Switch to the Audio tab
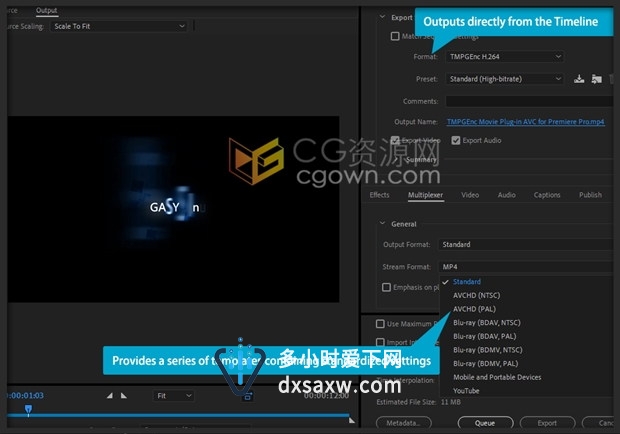620x434 pixels. pyautogui.click(x=507, y=195)
